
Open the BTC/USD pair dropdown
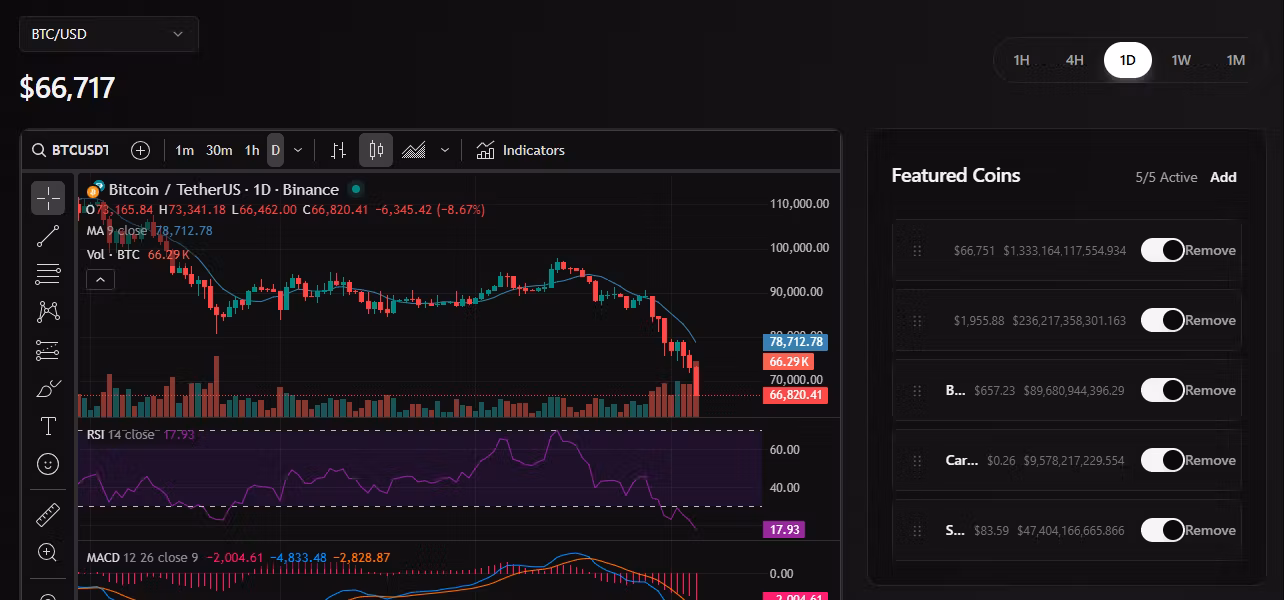click(x=108, y=34)
